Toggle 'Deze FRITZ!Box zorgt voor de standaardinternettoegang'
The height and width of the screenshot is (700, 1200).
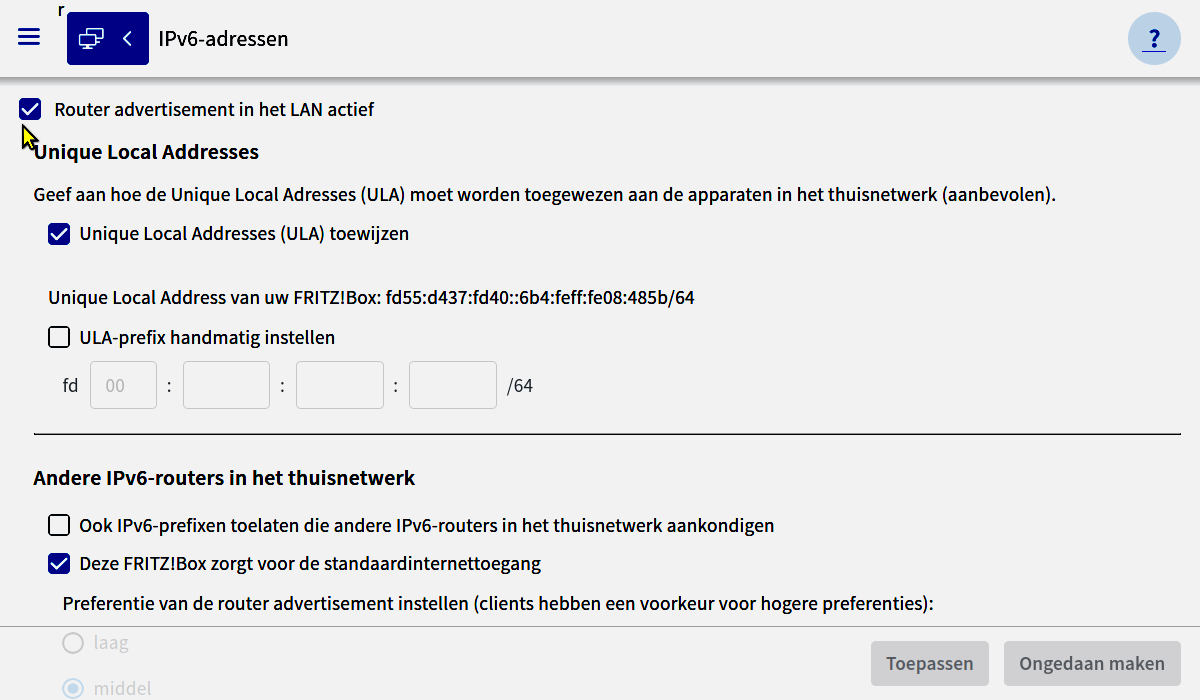59,563
